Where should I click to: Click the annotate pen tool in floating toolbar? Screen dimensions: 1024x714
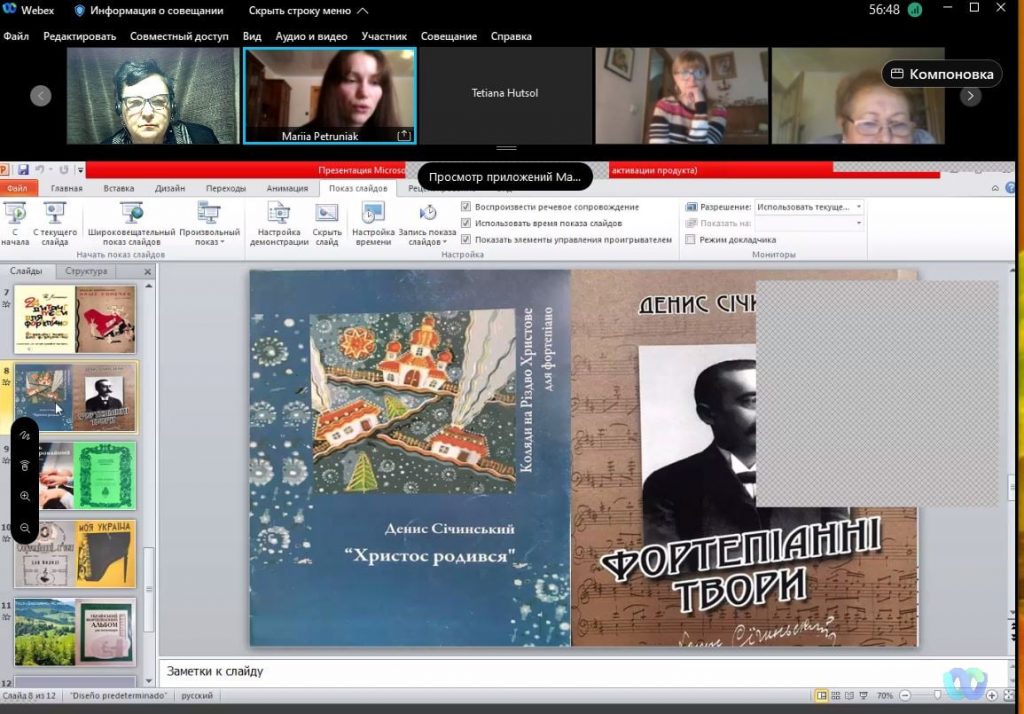pos(25,437)
